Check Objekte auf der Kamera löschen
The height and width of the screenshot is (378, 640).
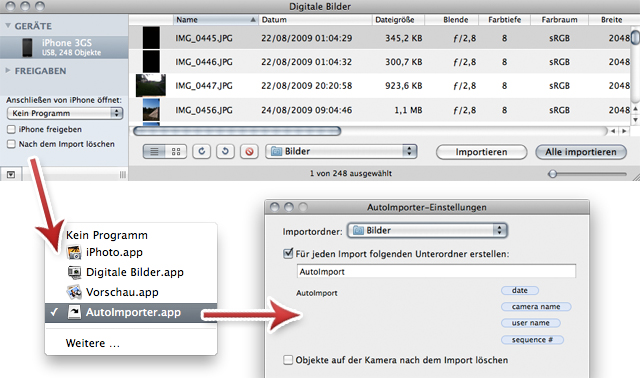(x=288, y=360)
